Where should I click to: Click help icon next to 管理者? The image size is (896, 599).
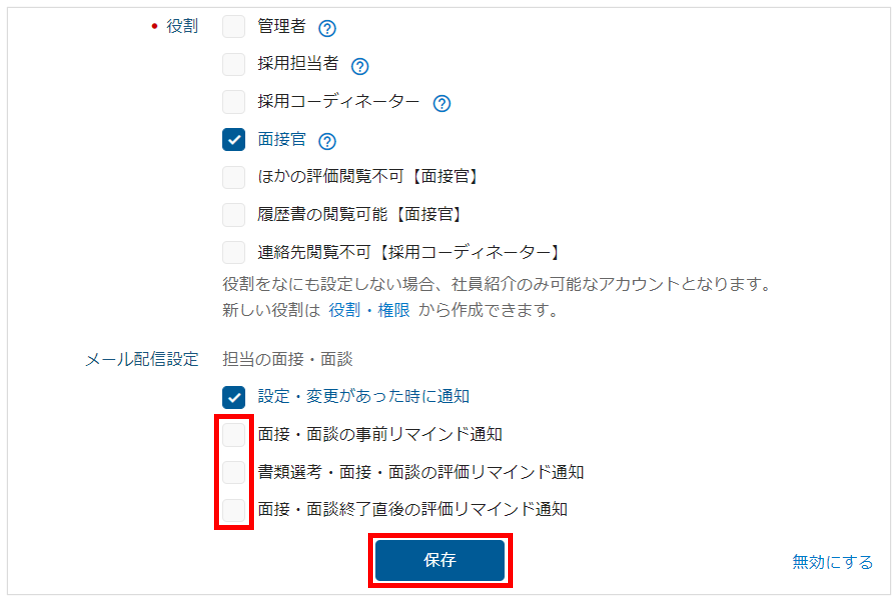(x=327, y=28)
